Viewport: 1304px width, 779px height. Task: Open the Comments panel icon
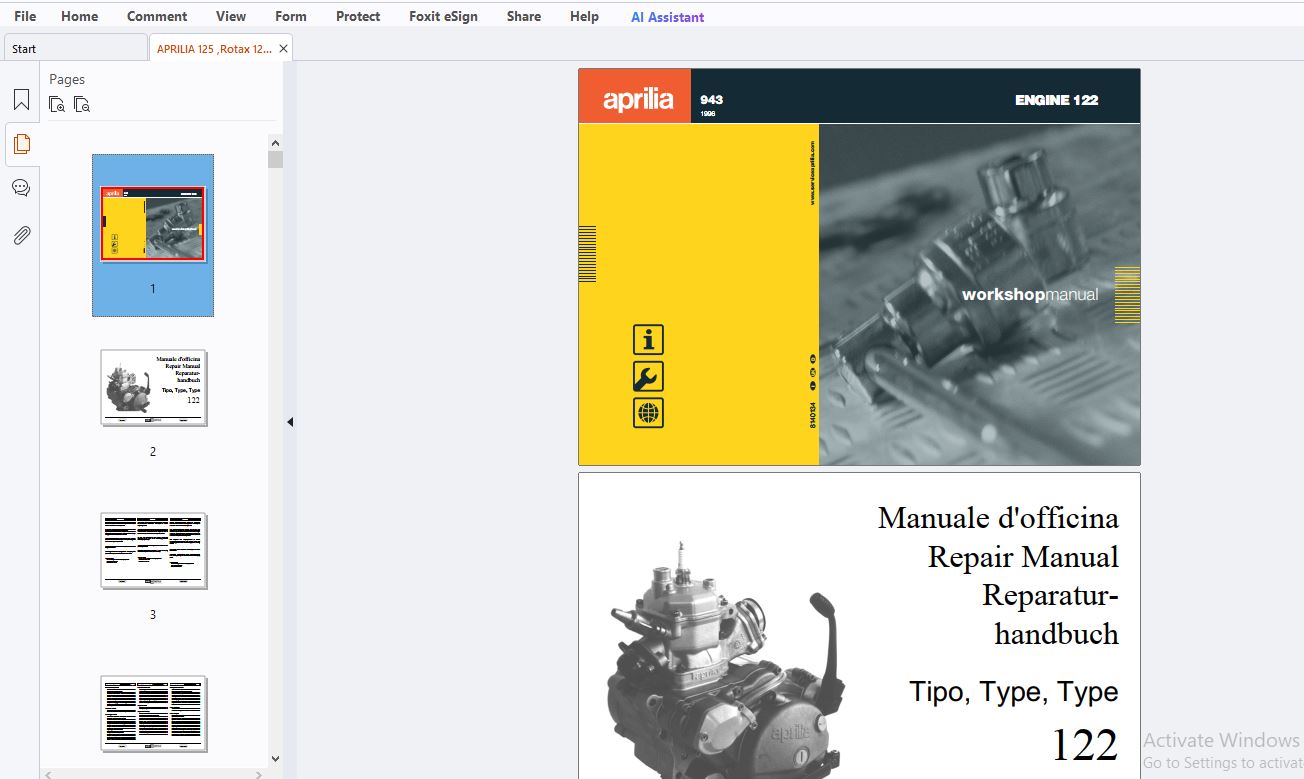pos(21,188)
